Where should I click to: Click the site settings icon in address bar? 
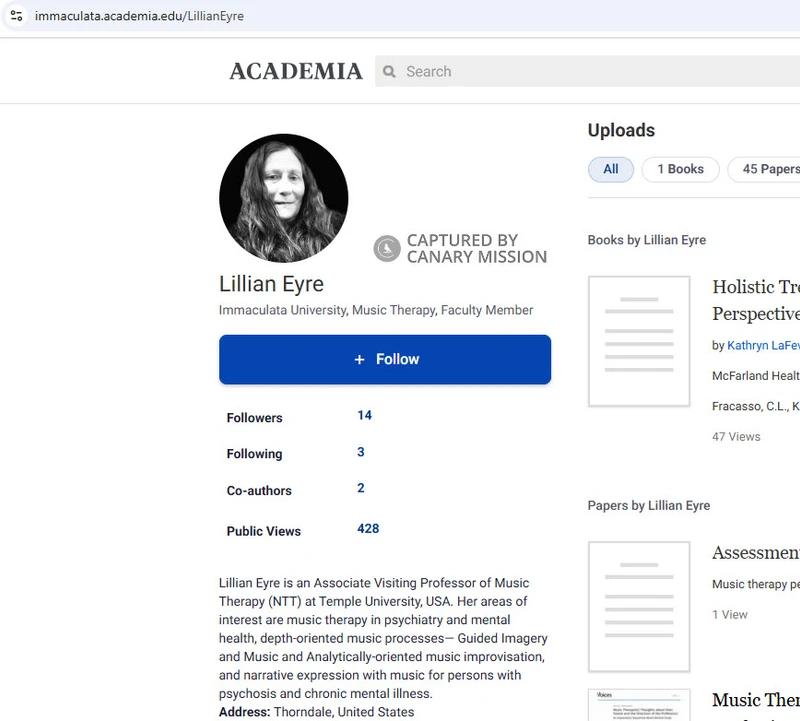pos(16,16)
